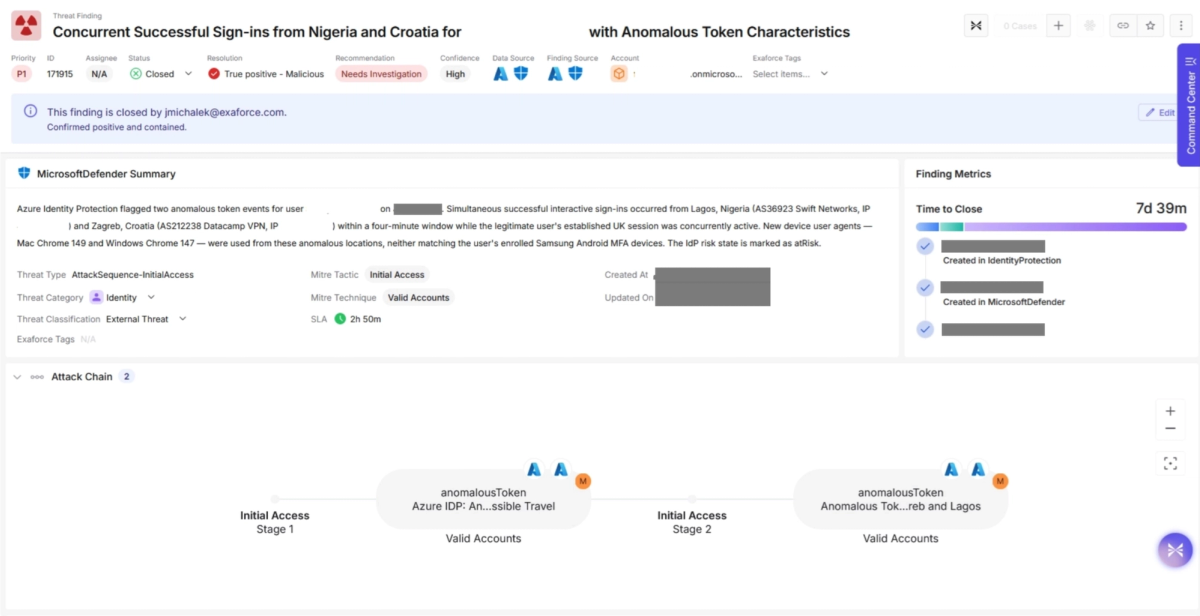Click the orange M badge on Anomalous Tok node
The width and height of the screenshot is (1200, 616).
point(1000,481)
